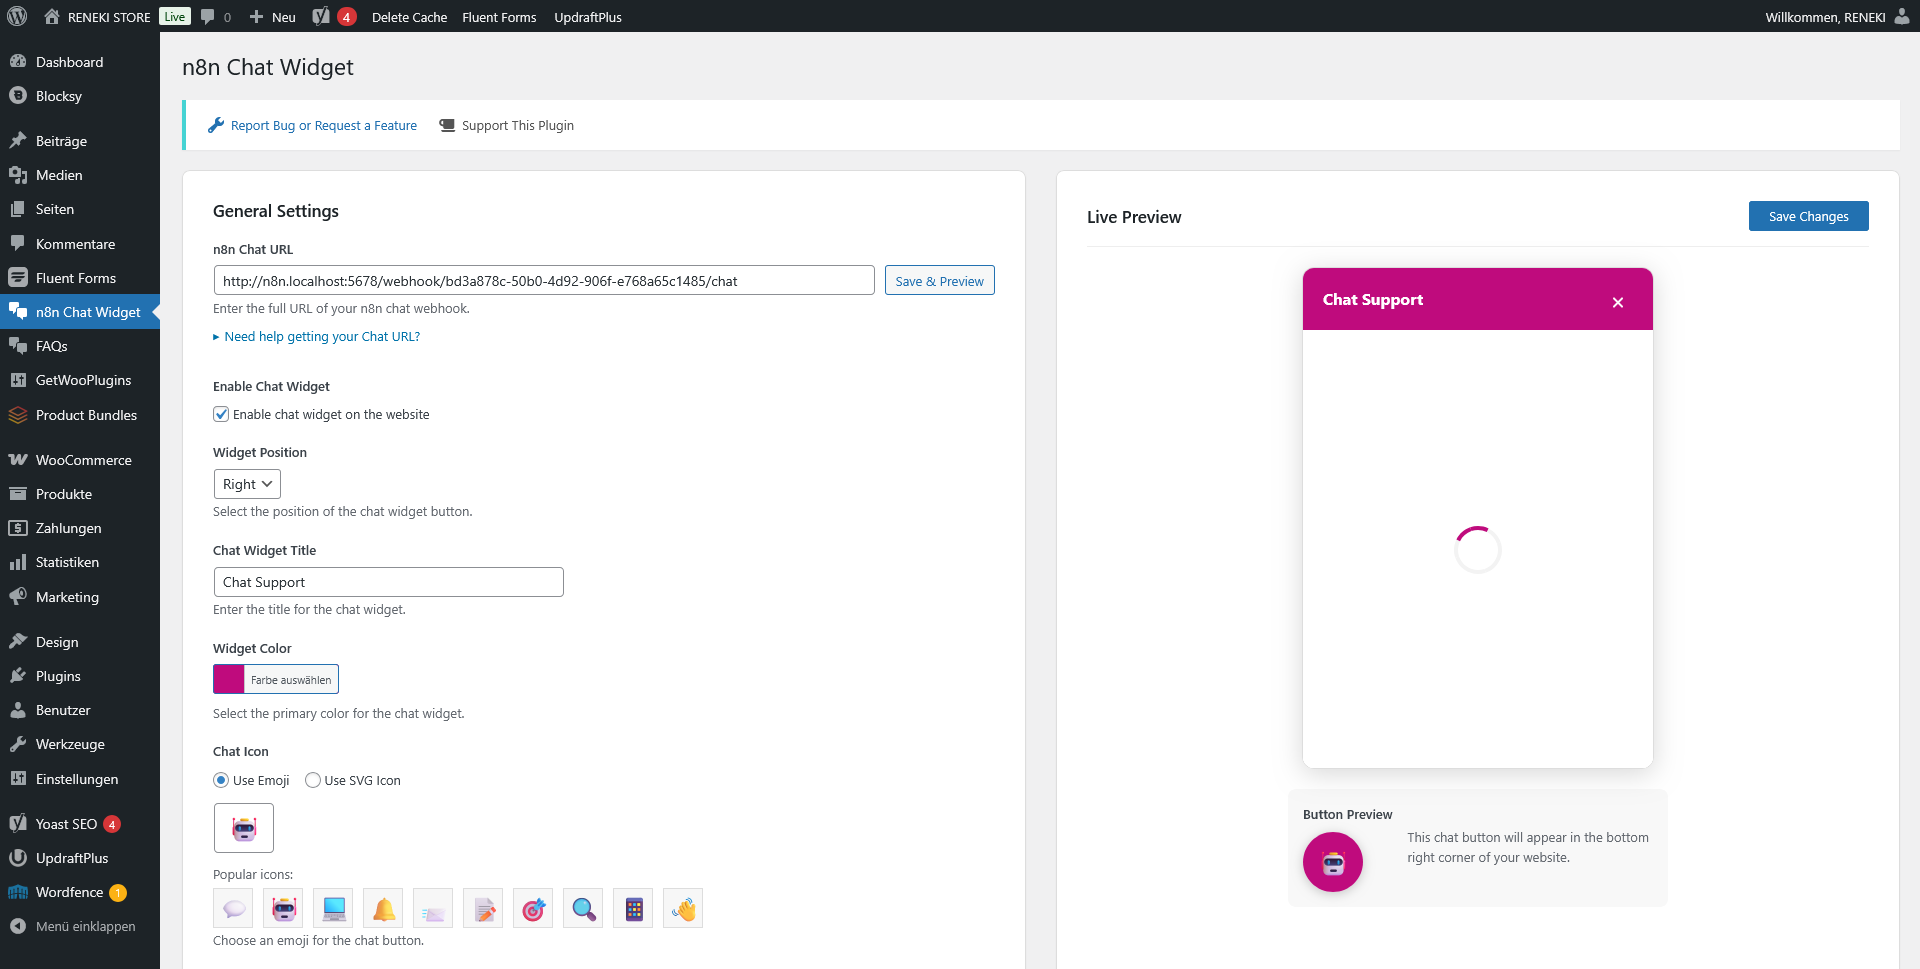The width and height of the screenshot is (1920, 969).
Task: Click the round chat button preview
Action: click(1332, 861)
